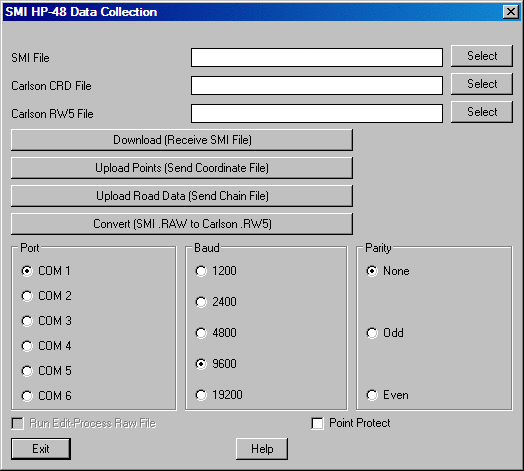The image size is (524, 471).
Task: Click Select button for Carlson RW5 File
Action: (x=482, y=112)
